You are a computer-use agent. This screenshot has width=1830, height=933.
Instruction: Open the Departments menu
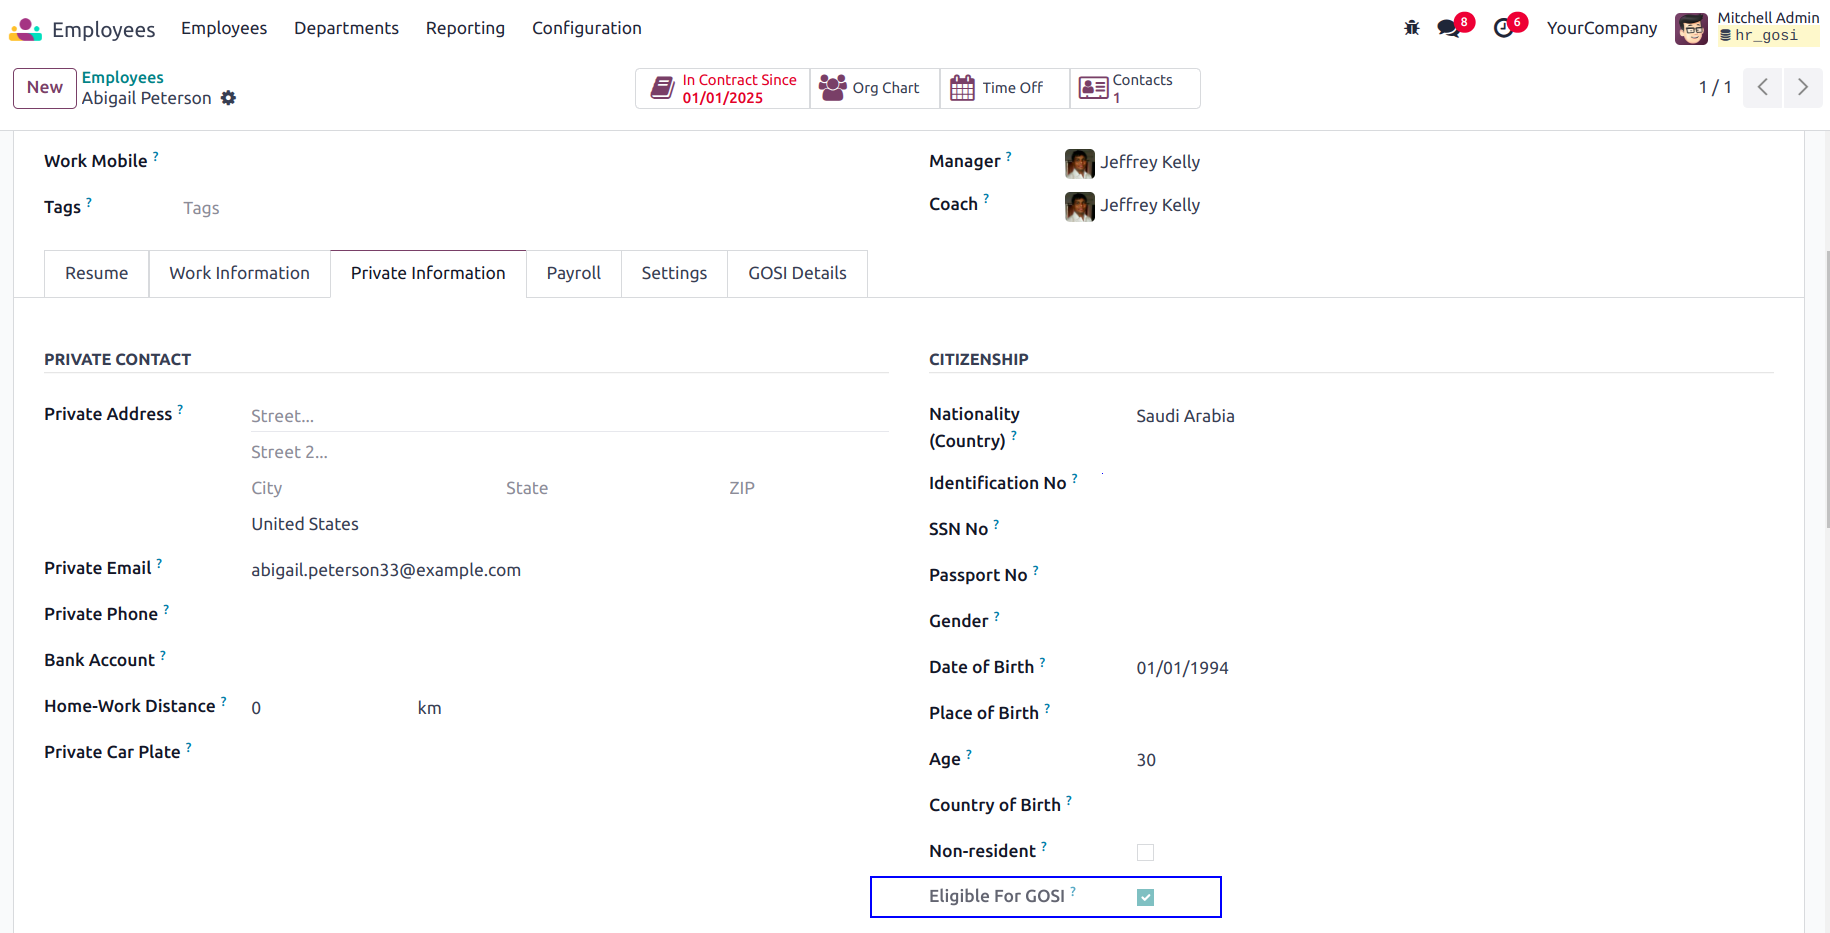[346, 28]
